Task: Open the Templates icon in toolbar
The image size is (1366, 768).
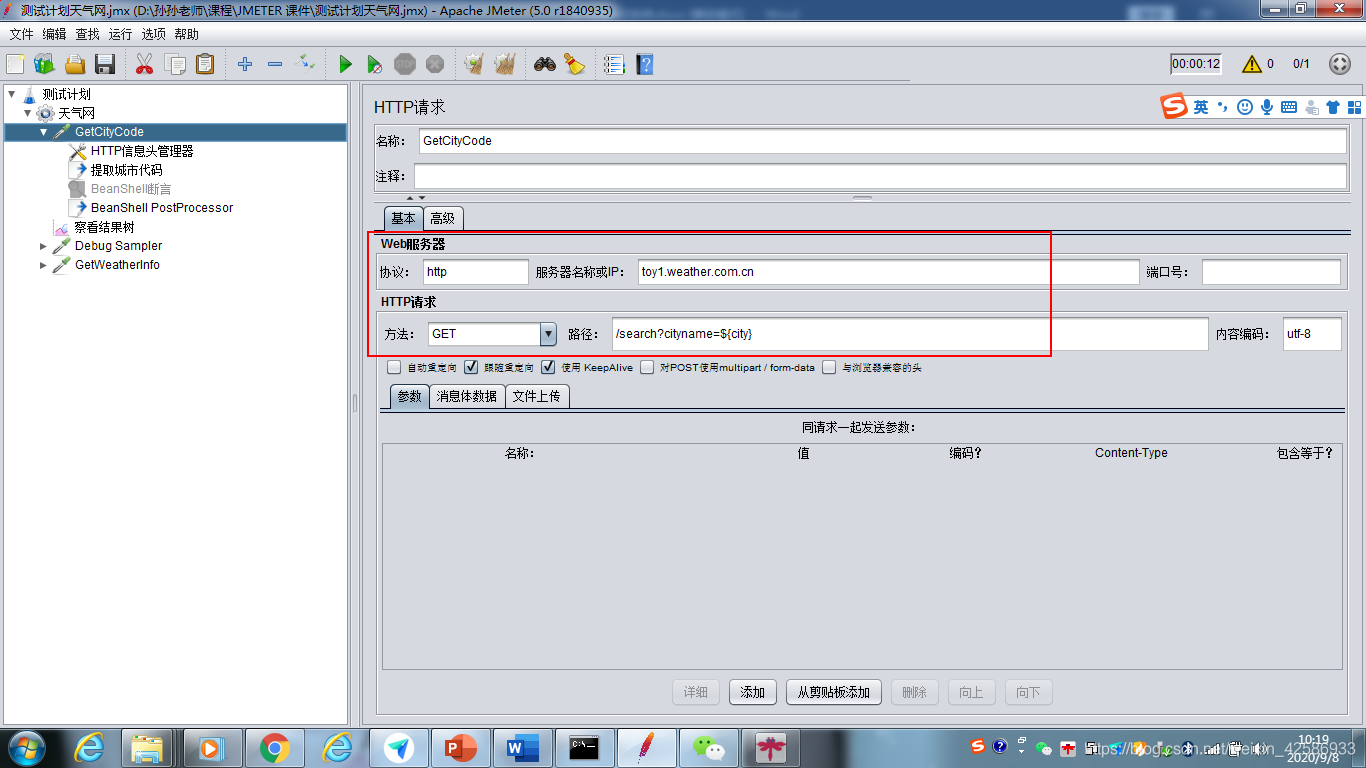Action: pyautogui.click(x=44, y=64)
